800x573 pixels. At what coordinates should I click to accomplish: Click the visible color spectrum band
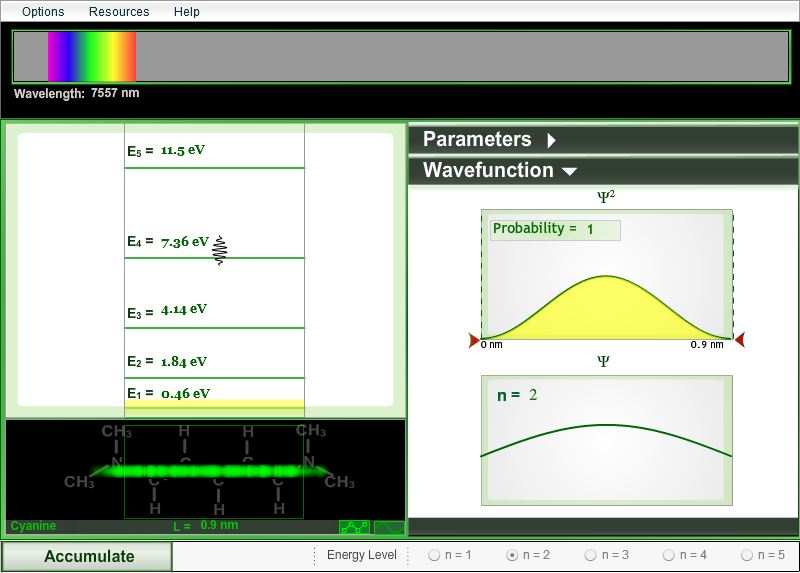(91, 57)
